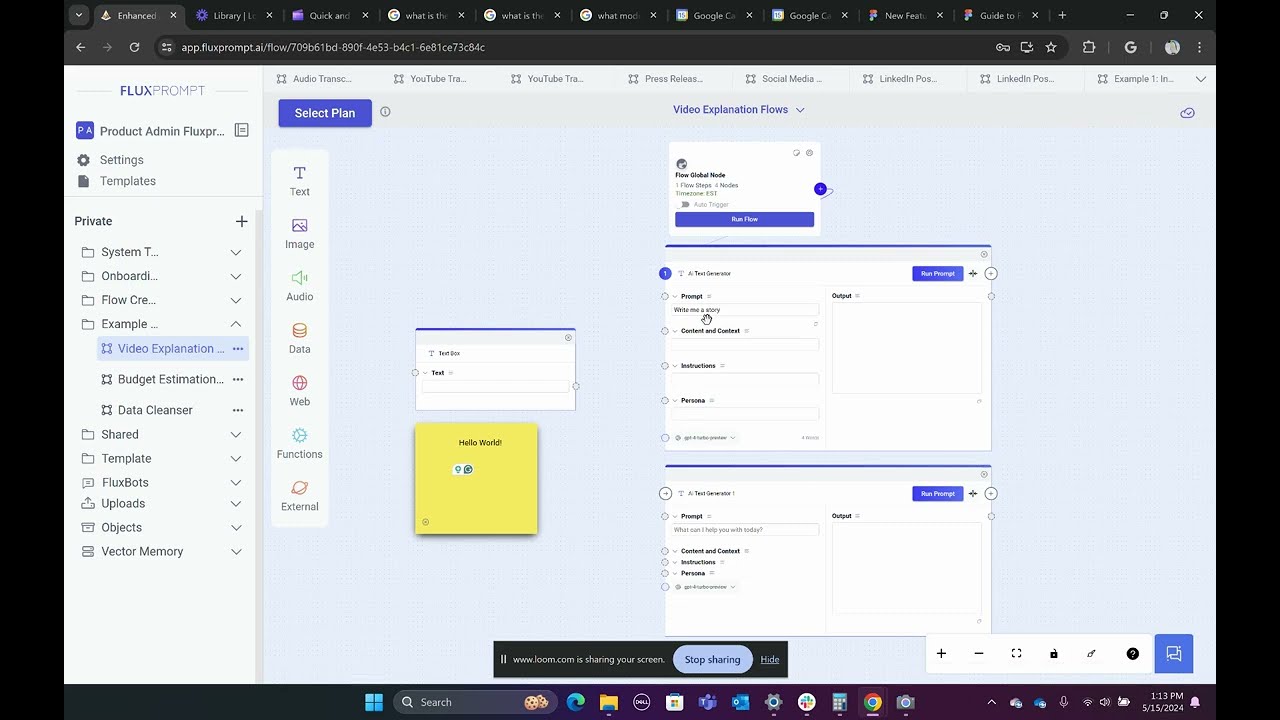Viewport: 1280px width, 720px height.
Task: Open Flow Global Node settings gear
Action: pos(809,153)
